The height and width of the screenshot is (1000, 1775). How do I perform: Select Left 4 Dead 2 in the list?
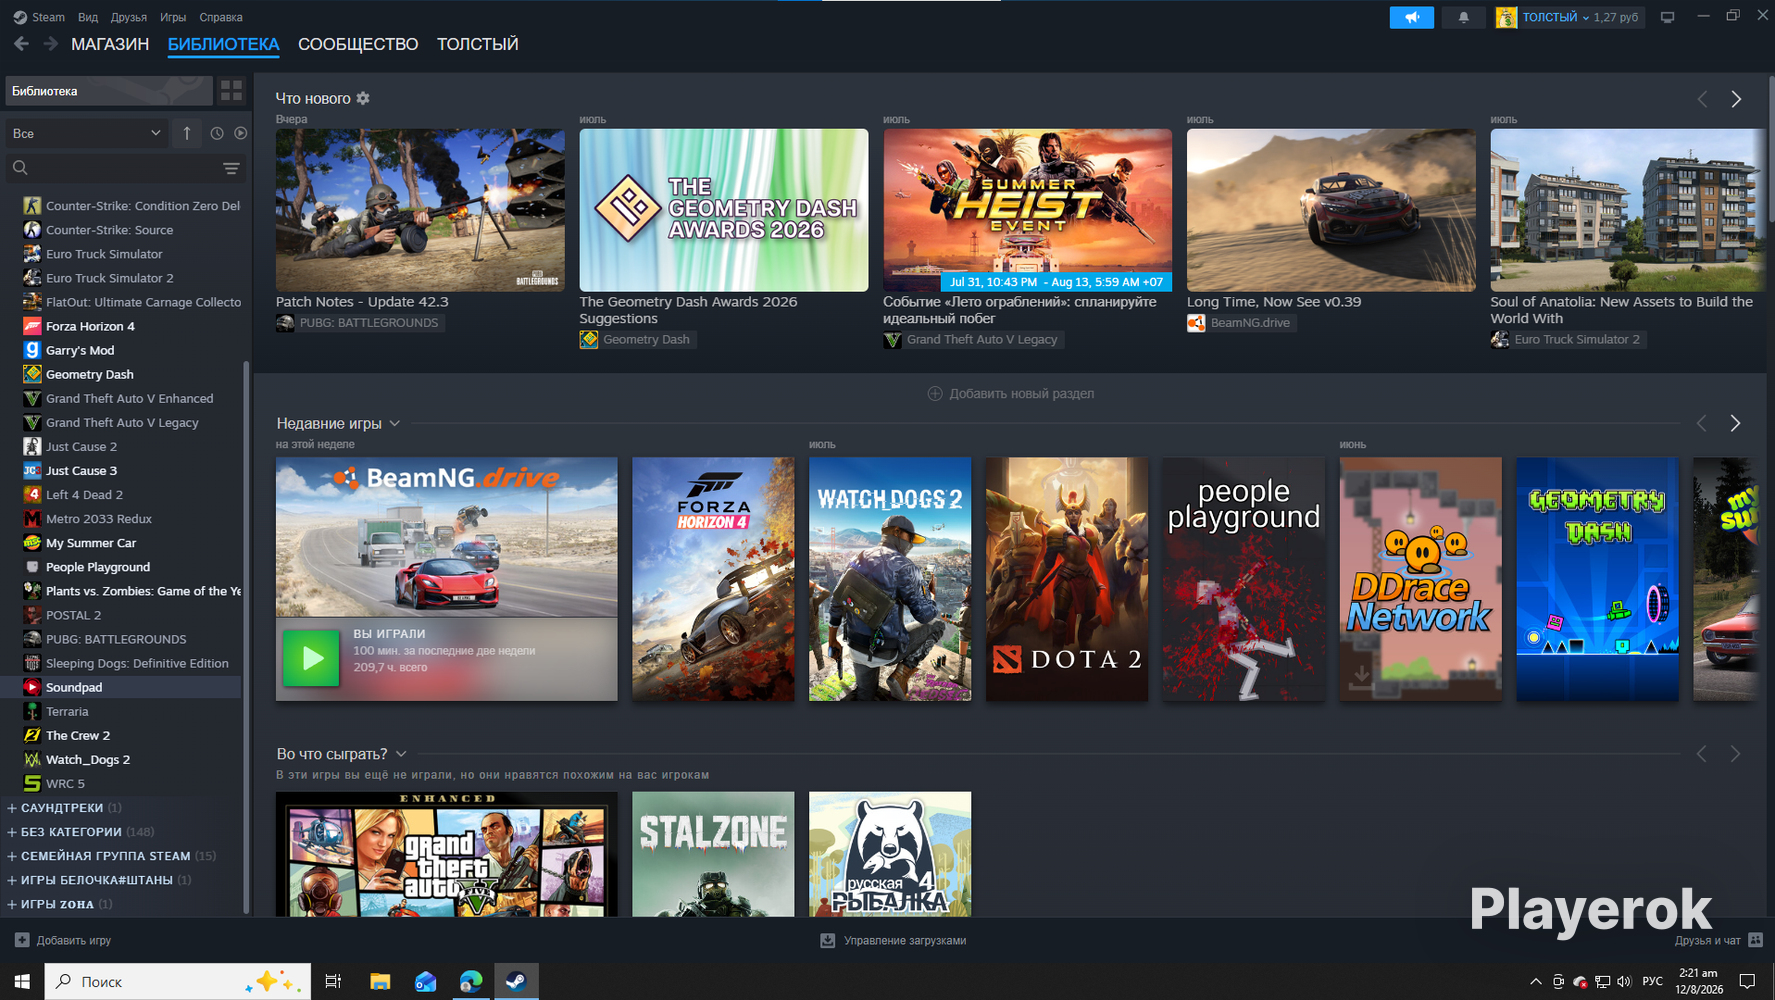(84, 495)
